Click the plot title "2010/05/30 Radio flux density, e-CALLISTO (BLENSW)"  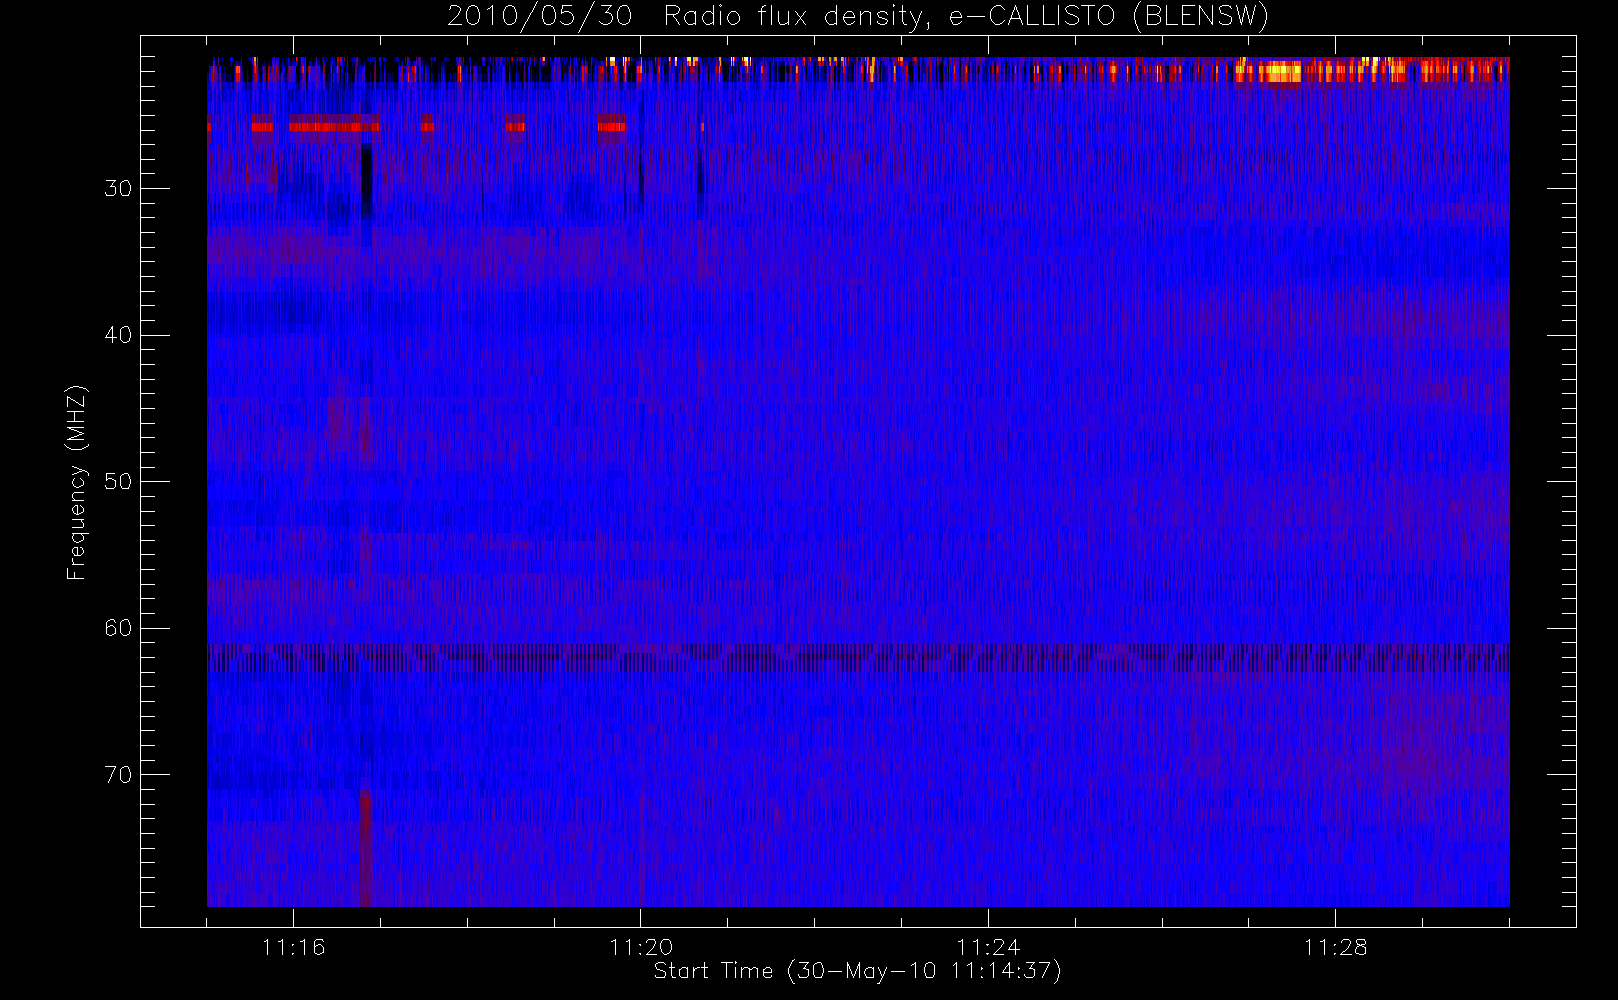tap(857, 17)
